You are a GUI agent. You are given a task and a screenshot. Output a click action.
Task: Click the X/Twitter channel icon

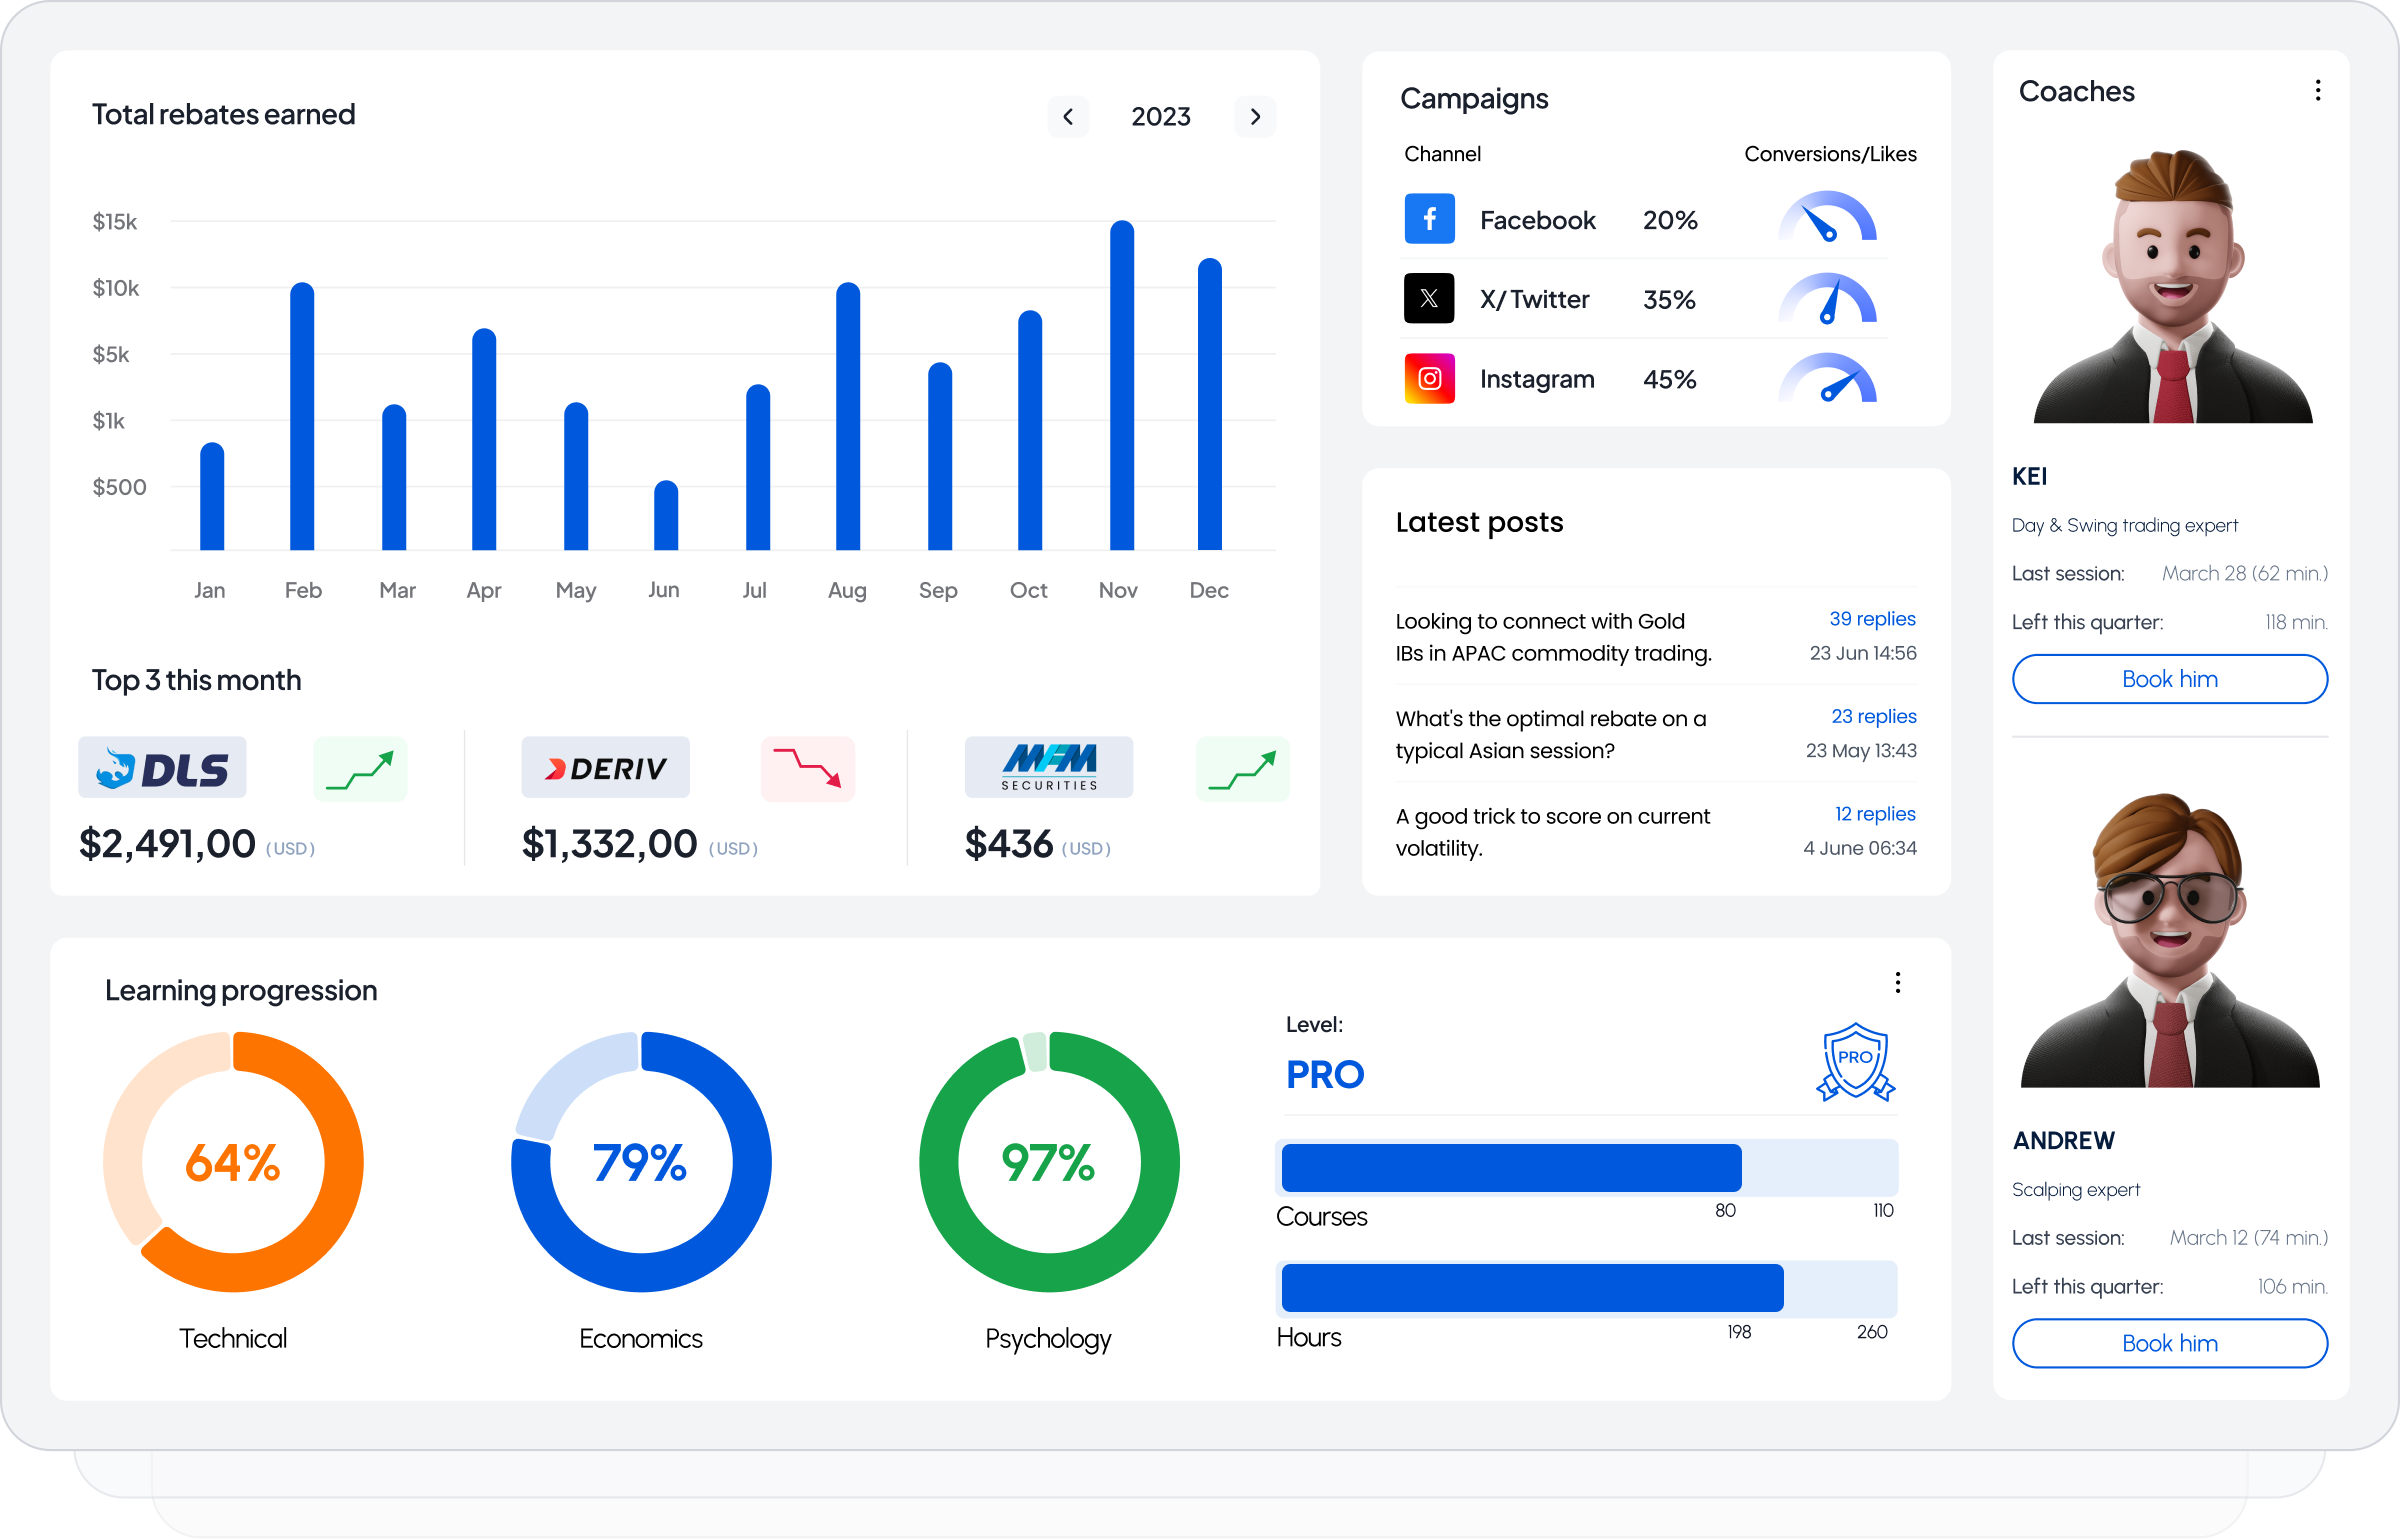(1429, 298)
